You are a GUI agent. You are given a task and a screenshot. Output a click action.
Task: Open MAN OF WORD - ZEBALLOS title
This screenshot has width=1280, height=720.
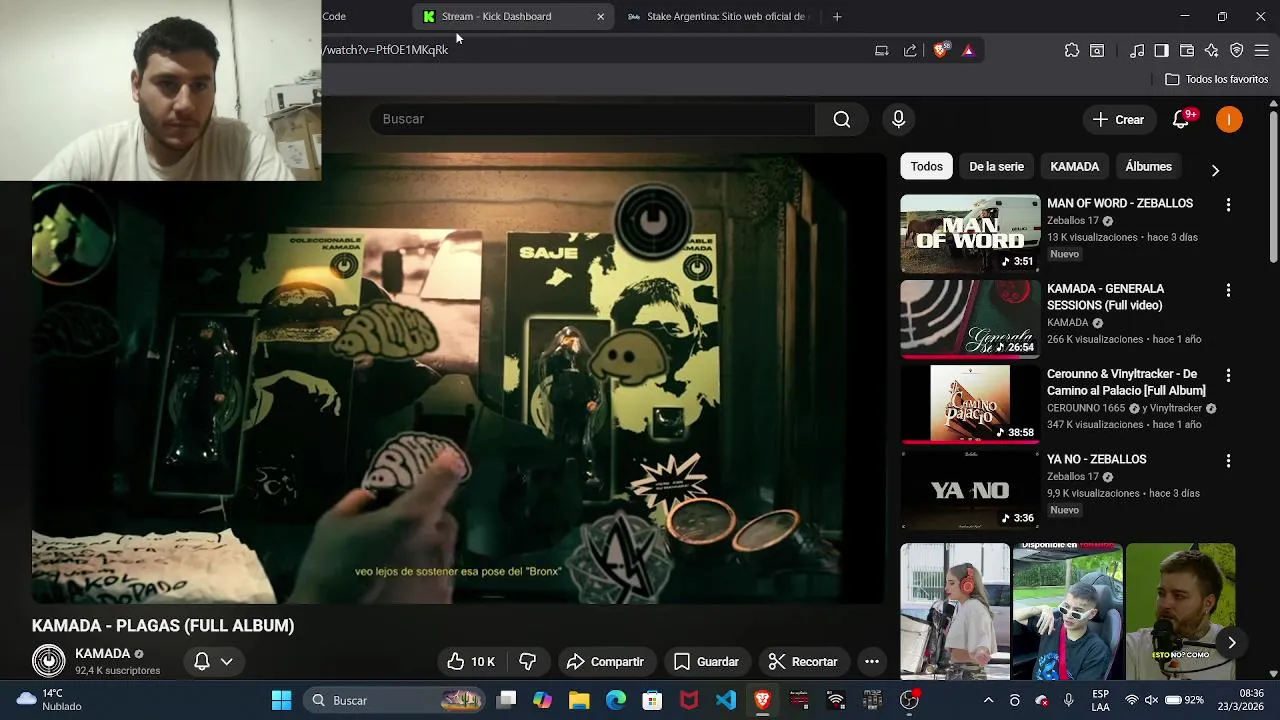[x=1120, y=203]
